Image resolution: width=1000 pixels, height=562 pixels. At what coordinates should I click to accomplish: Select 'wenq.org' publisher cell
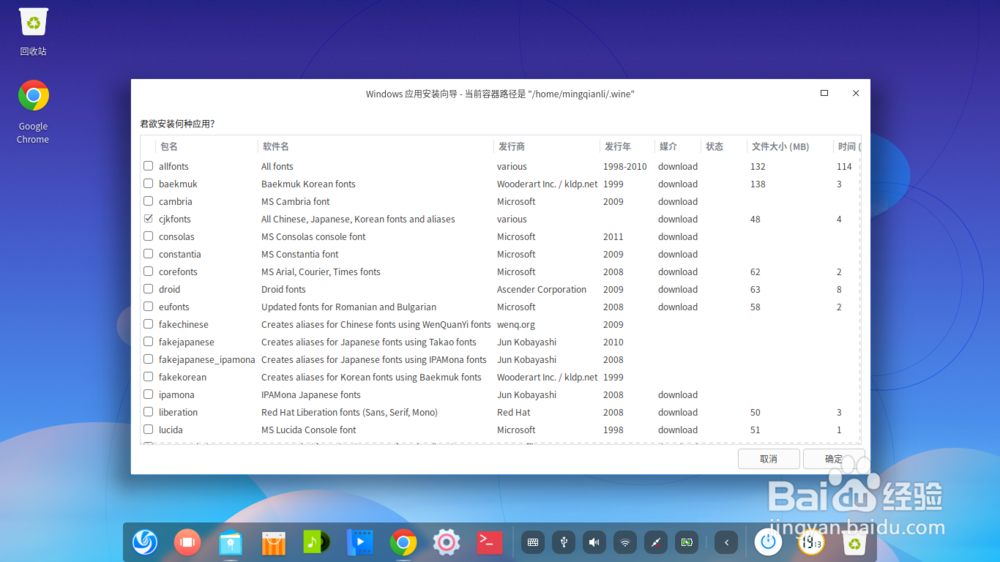coord(516,324)
